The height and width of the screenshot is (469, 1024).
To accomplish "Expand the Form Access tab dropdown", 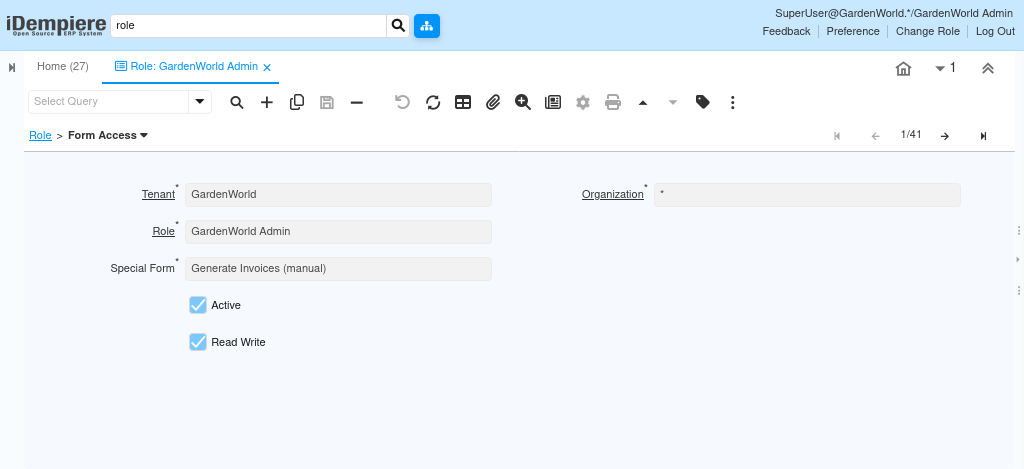I will (x=144, y=135).
